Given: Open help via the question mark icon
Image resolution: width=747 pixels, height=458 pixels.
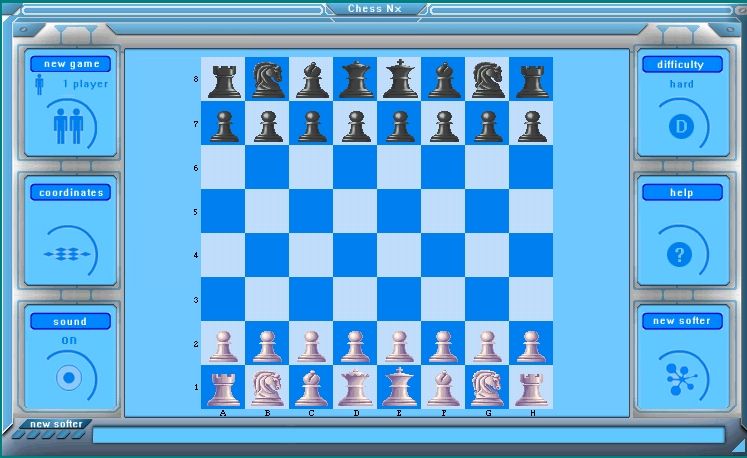Looking at the screenshot, I should (680, 254).
